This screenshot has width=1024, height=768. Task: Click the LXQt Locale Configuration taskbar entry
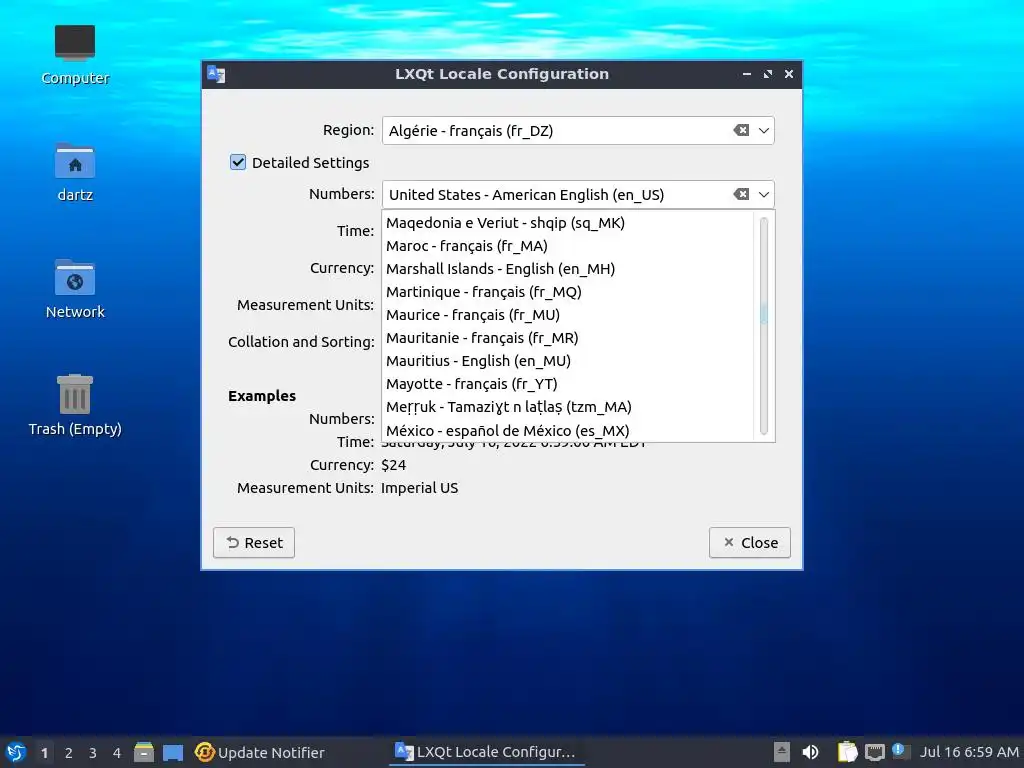click(x=487, y=752)
